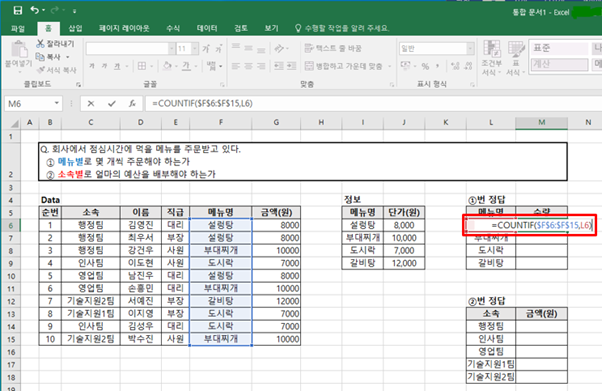Cancel formula entry with X

[91, 103]
